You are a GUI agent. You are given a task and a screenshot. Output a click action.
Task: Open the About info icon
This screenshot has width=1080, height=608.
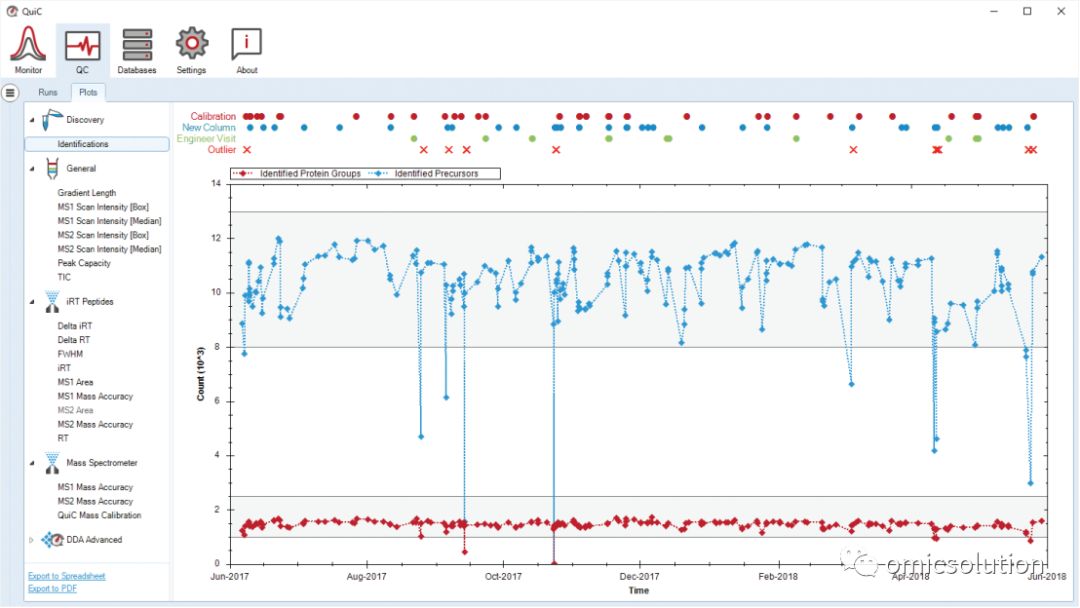point(247,44)
